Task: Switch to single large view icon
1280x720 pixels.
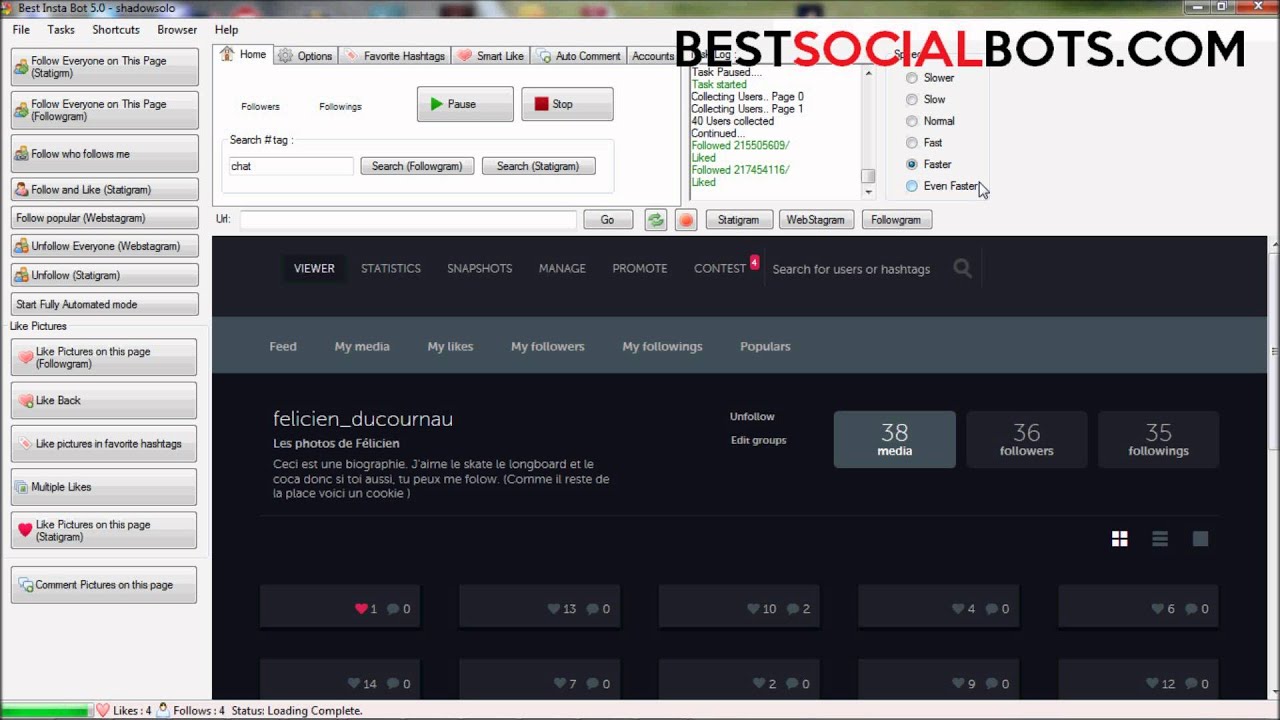Action: click(1200, 539)
